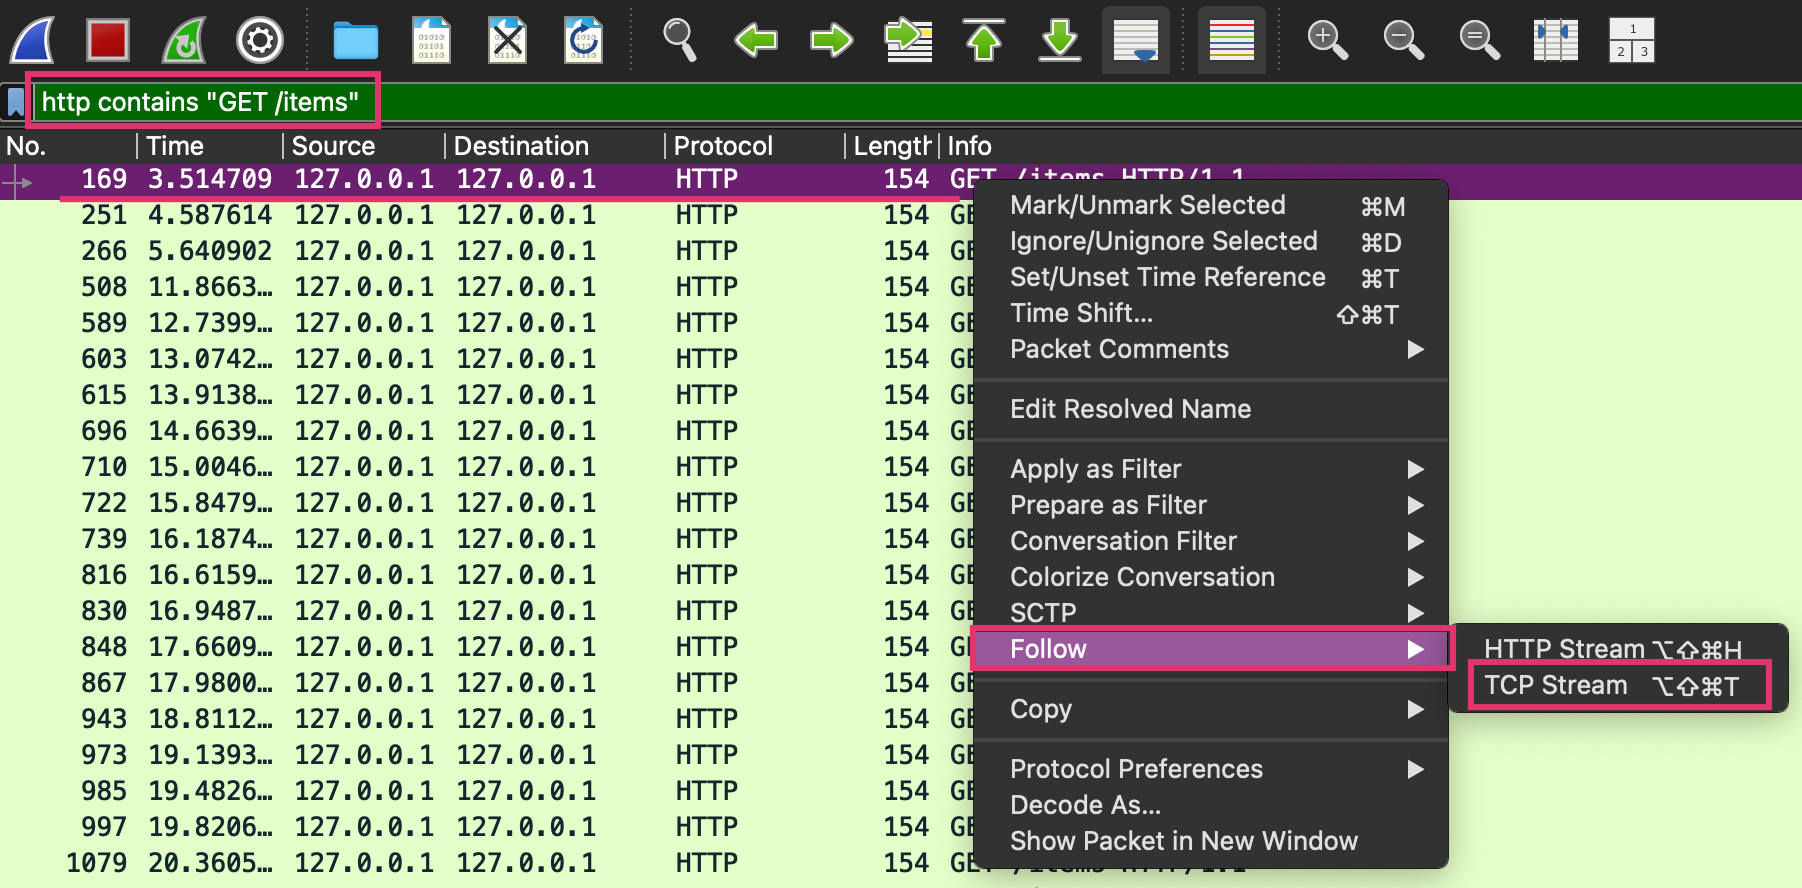Expand the Packet Comments submenu
The width and height of the screenshot is (1802, 888).
1210,349
